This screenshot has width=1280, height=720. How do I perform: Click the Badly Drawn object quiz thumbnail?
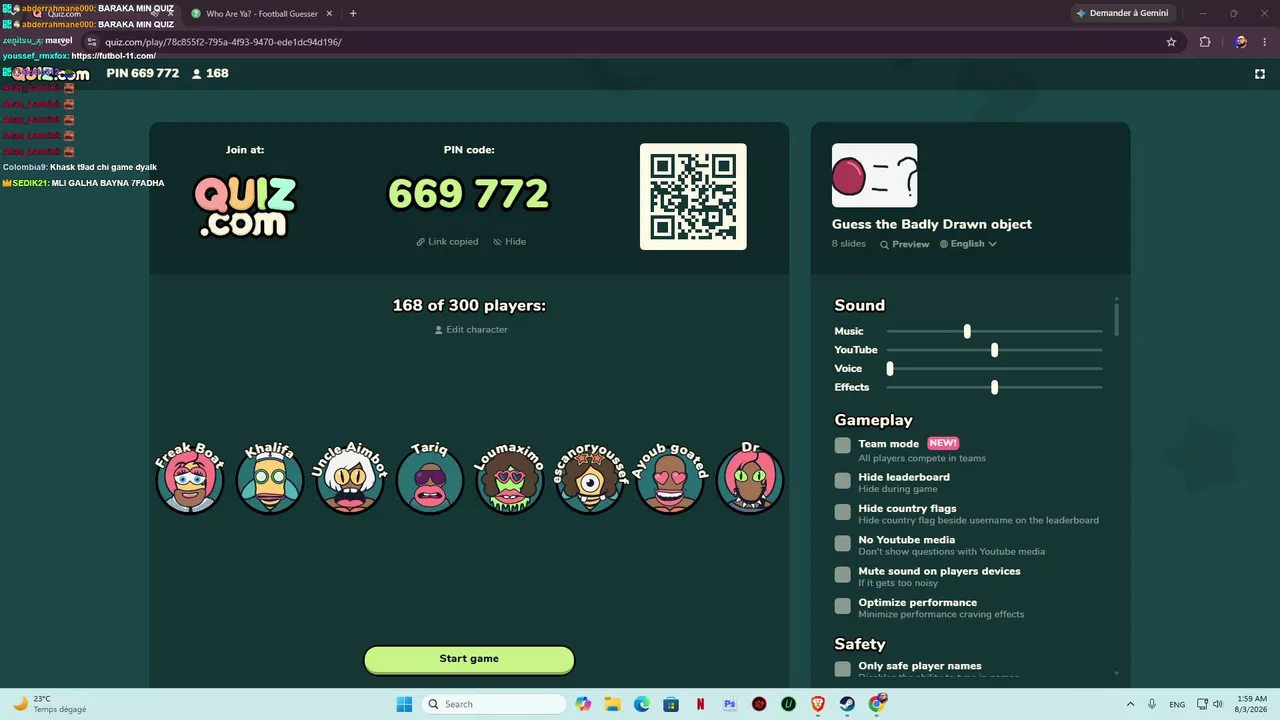click(x=874, y=176)
